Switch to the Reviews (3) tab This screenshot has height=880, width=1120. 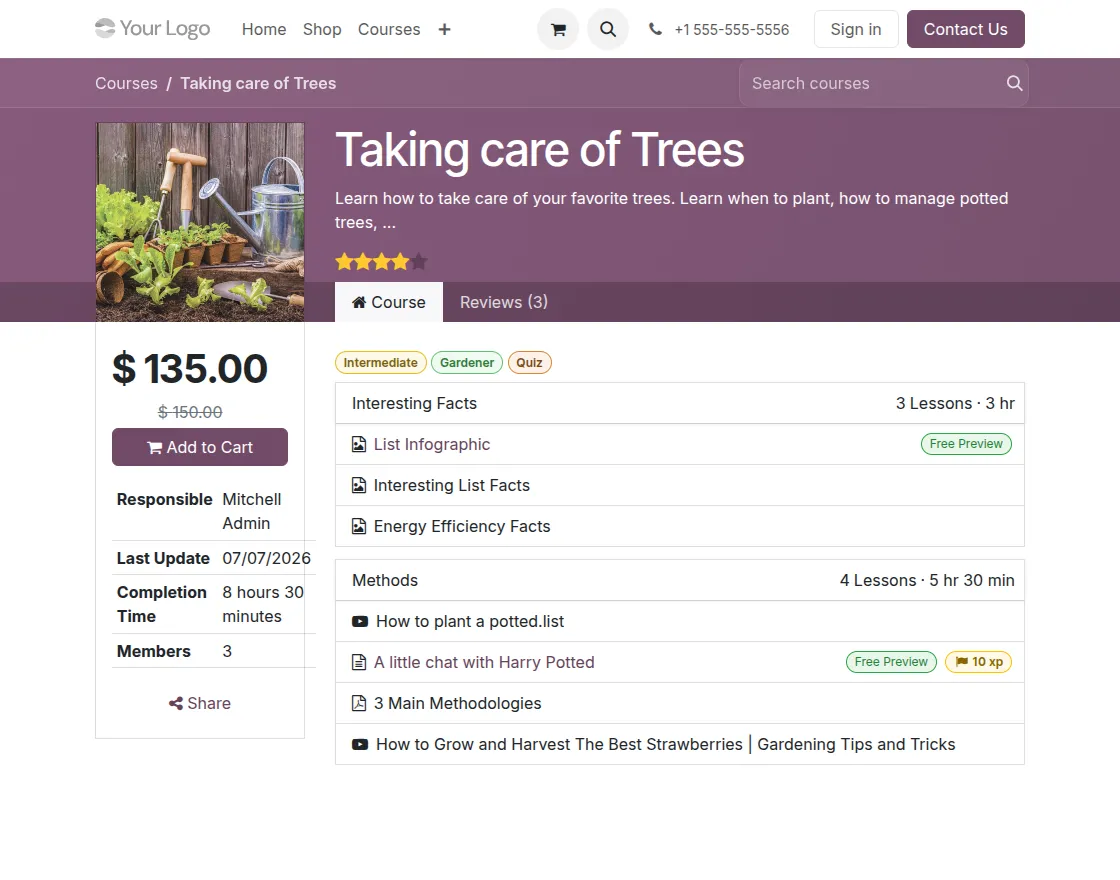[504, 302]
